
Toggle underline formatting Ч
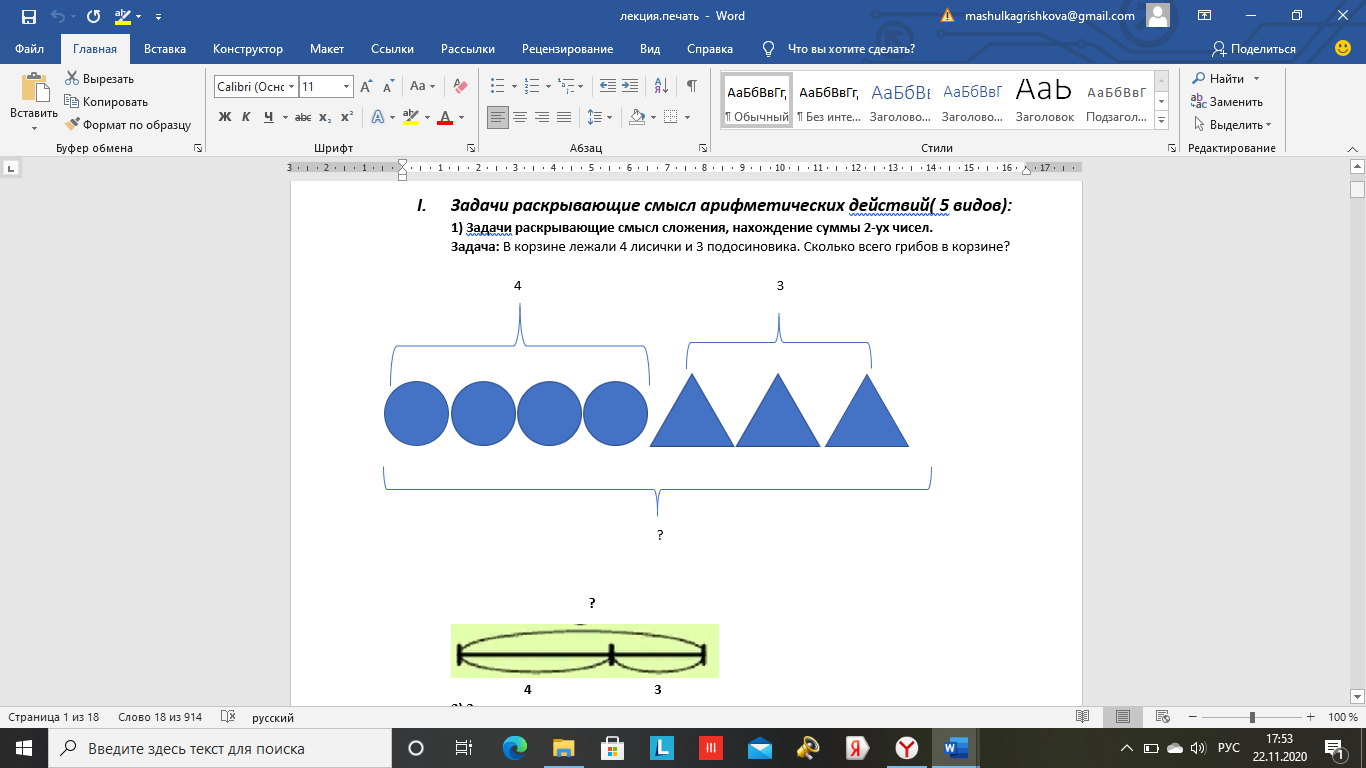(269, 117)
